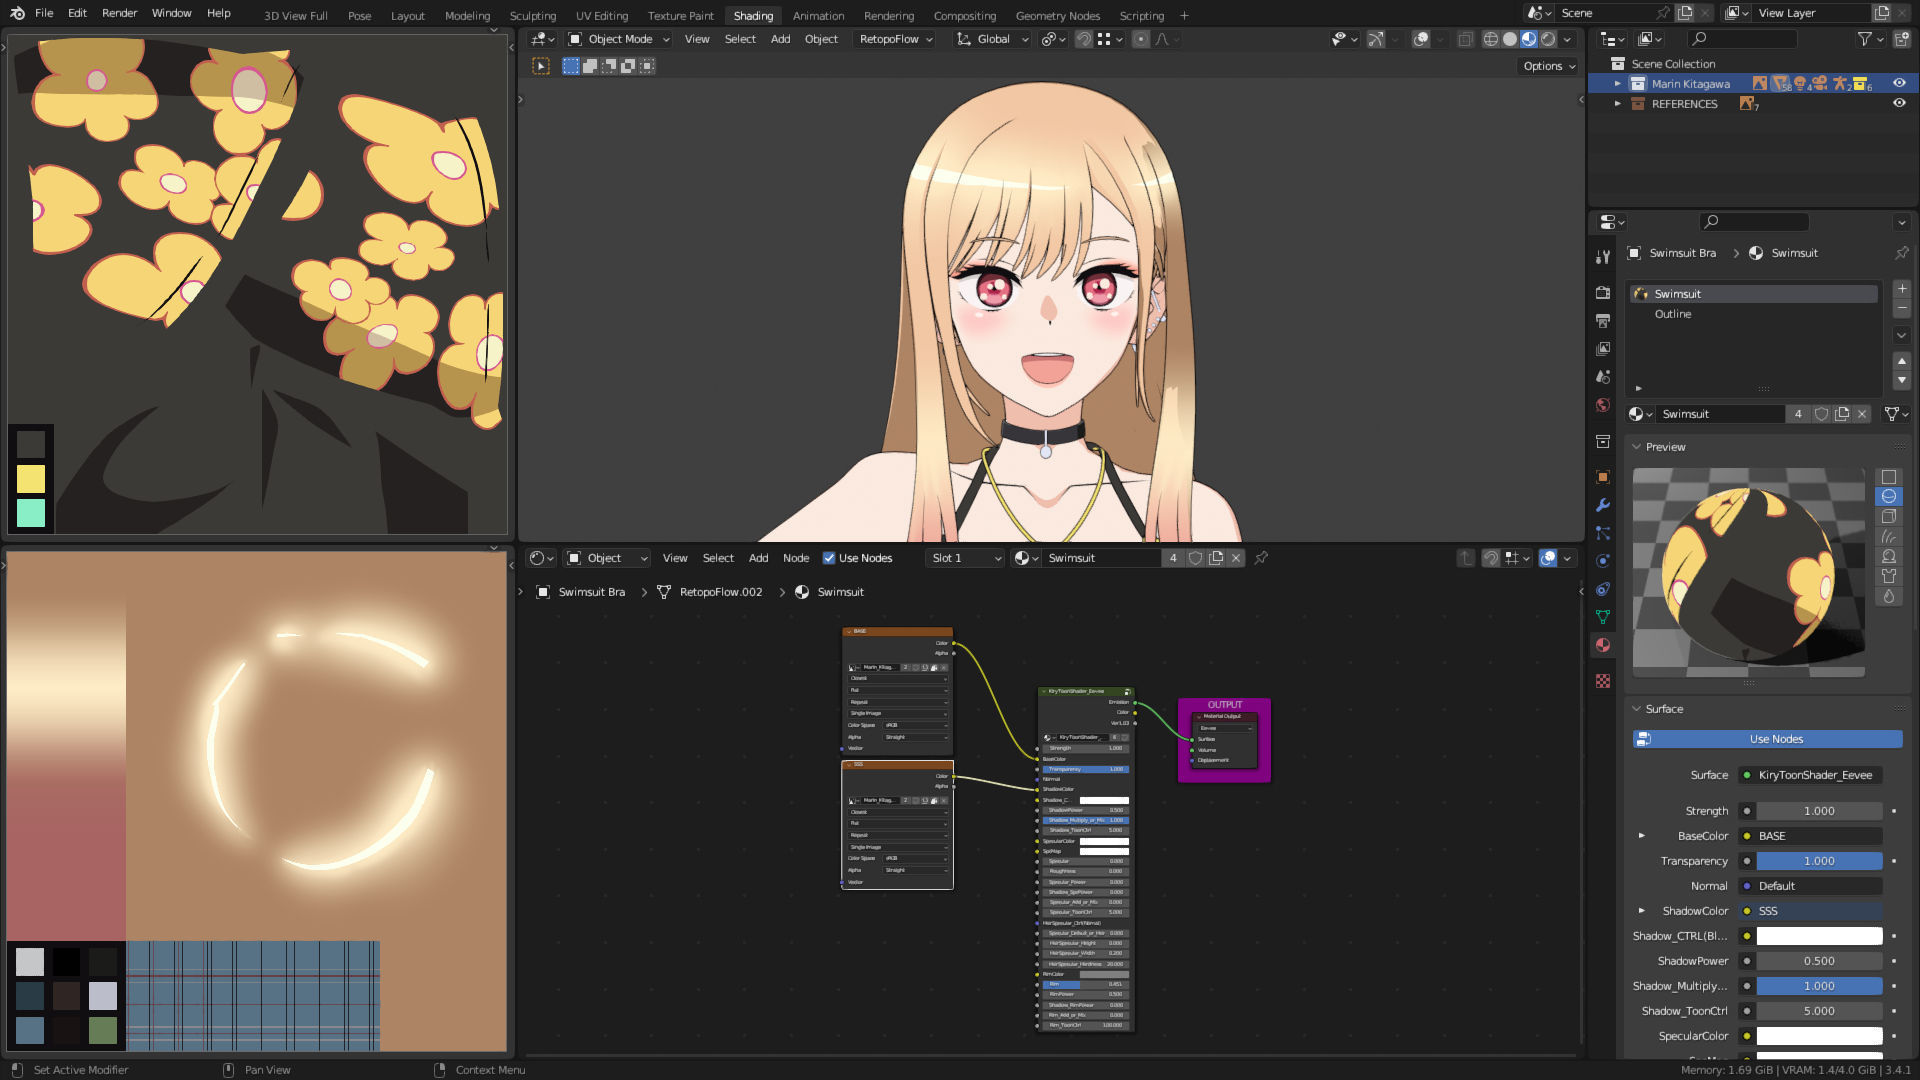Expand REFERENCES collection tree
This screenshot has height=1080, width=1920.
1617,104
